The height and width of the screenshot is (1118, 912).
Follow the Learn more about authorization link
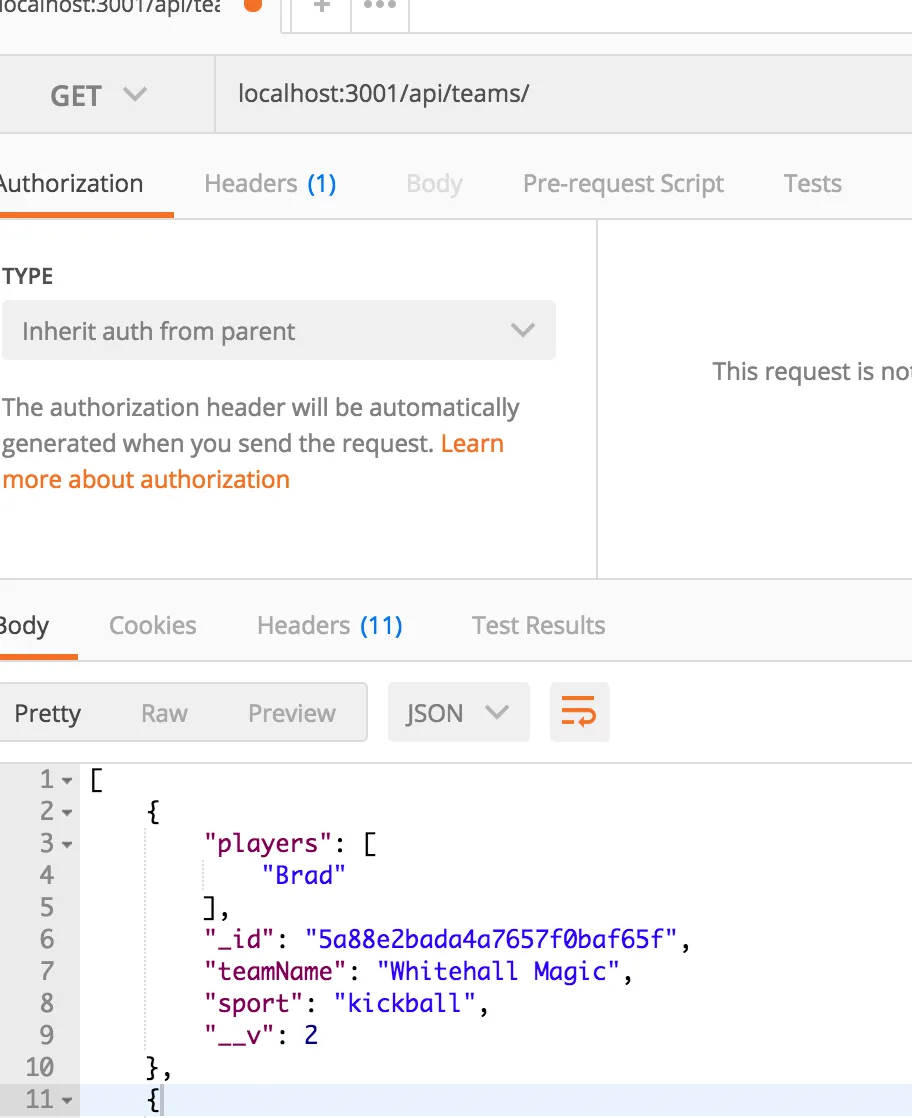tap(147, 480)
